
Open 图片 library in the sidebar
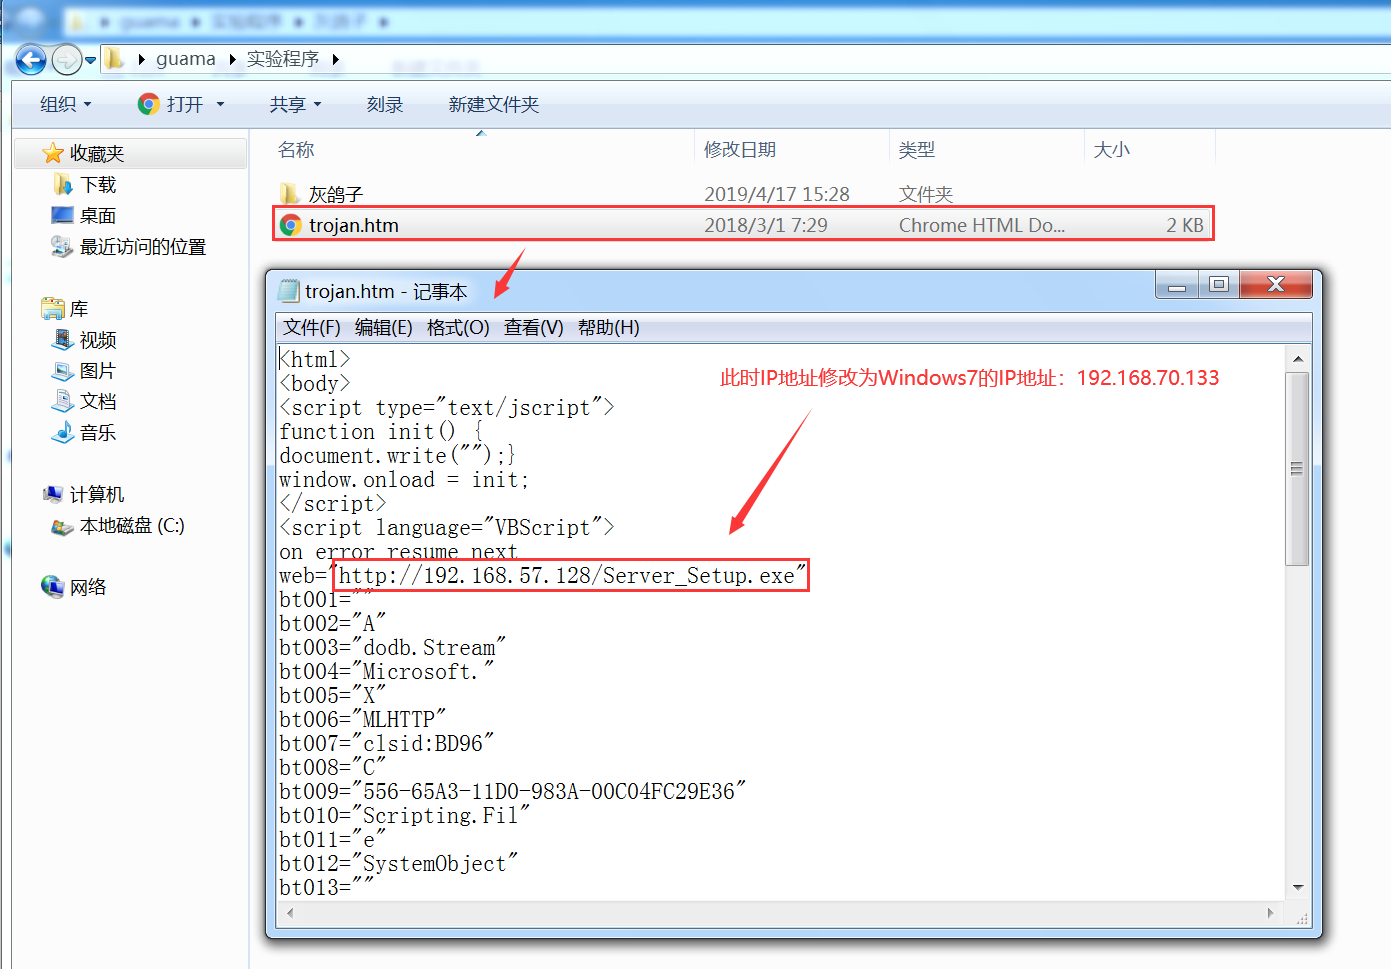pos(98,371)
